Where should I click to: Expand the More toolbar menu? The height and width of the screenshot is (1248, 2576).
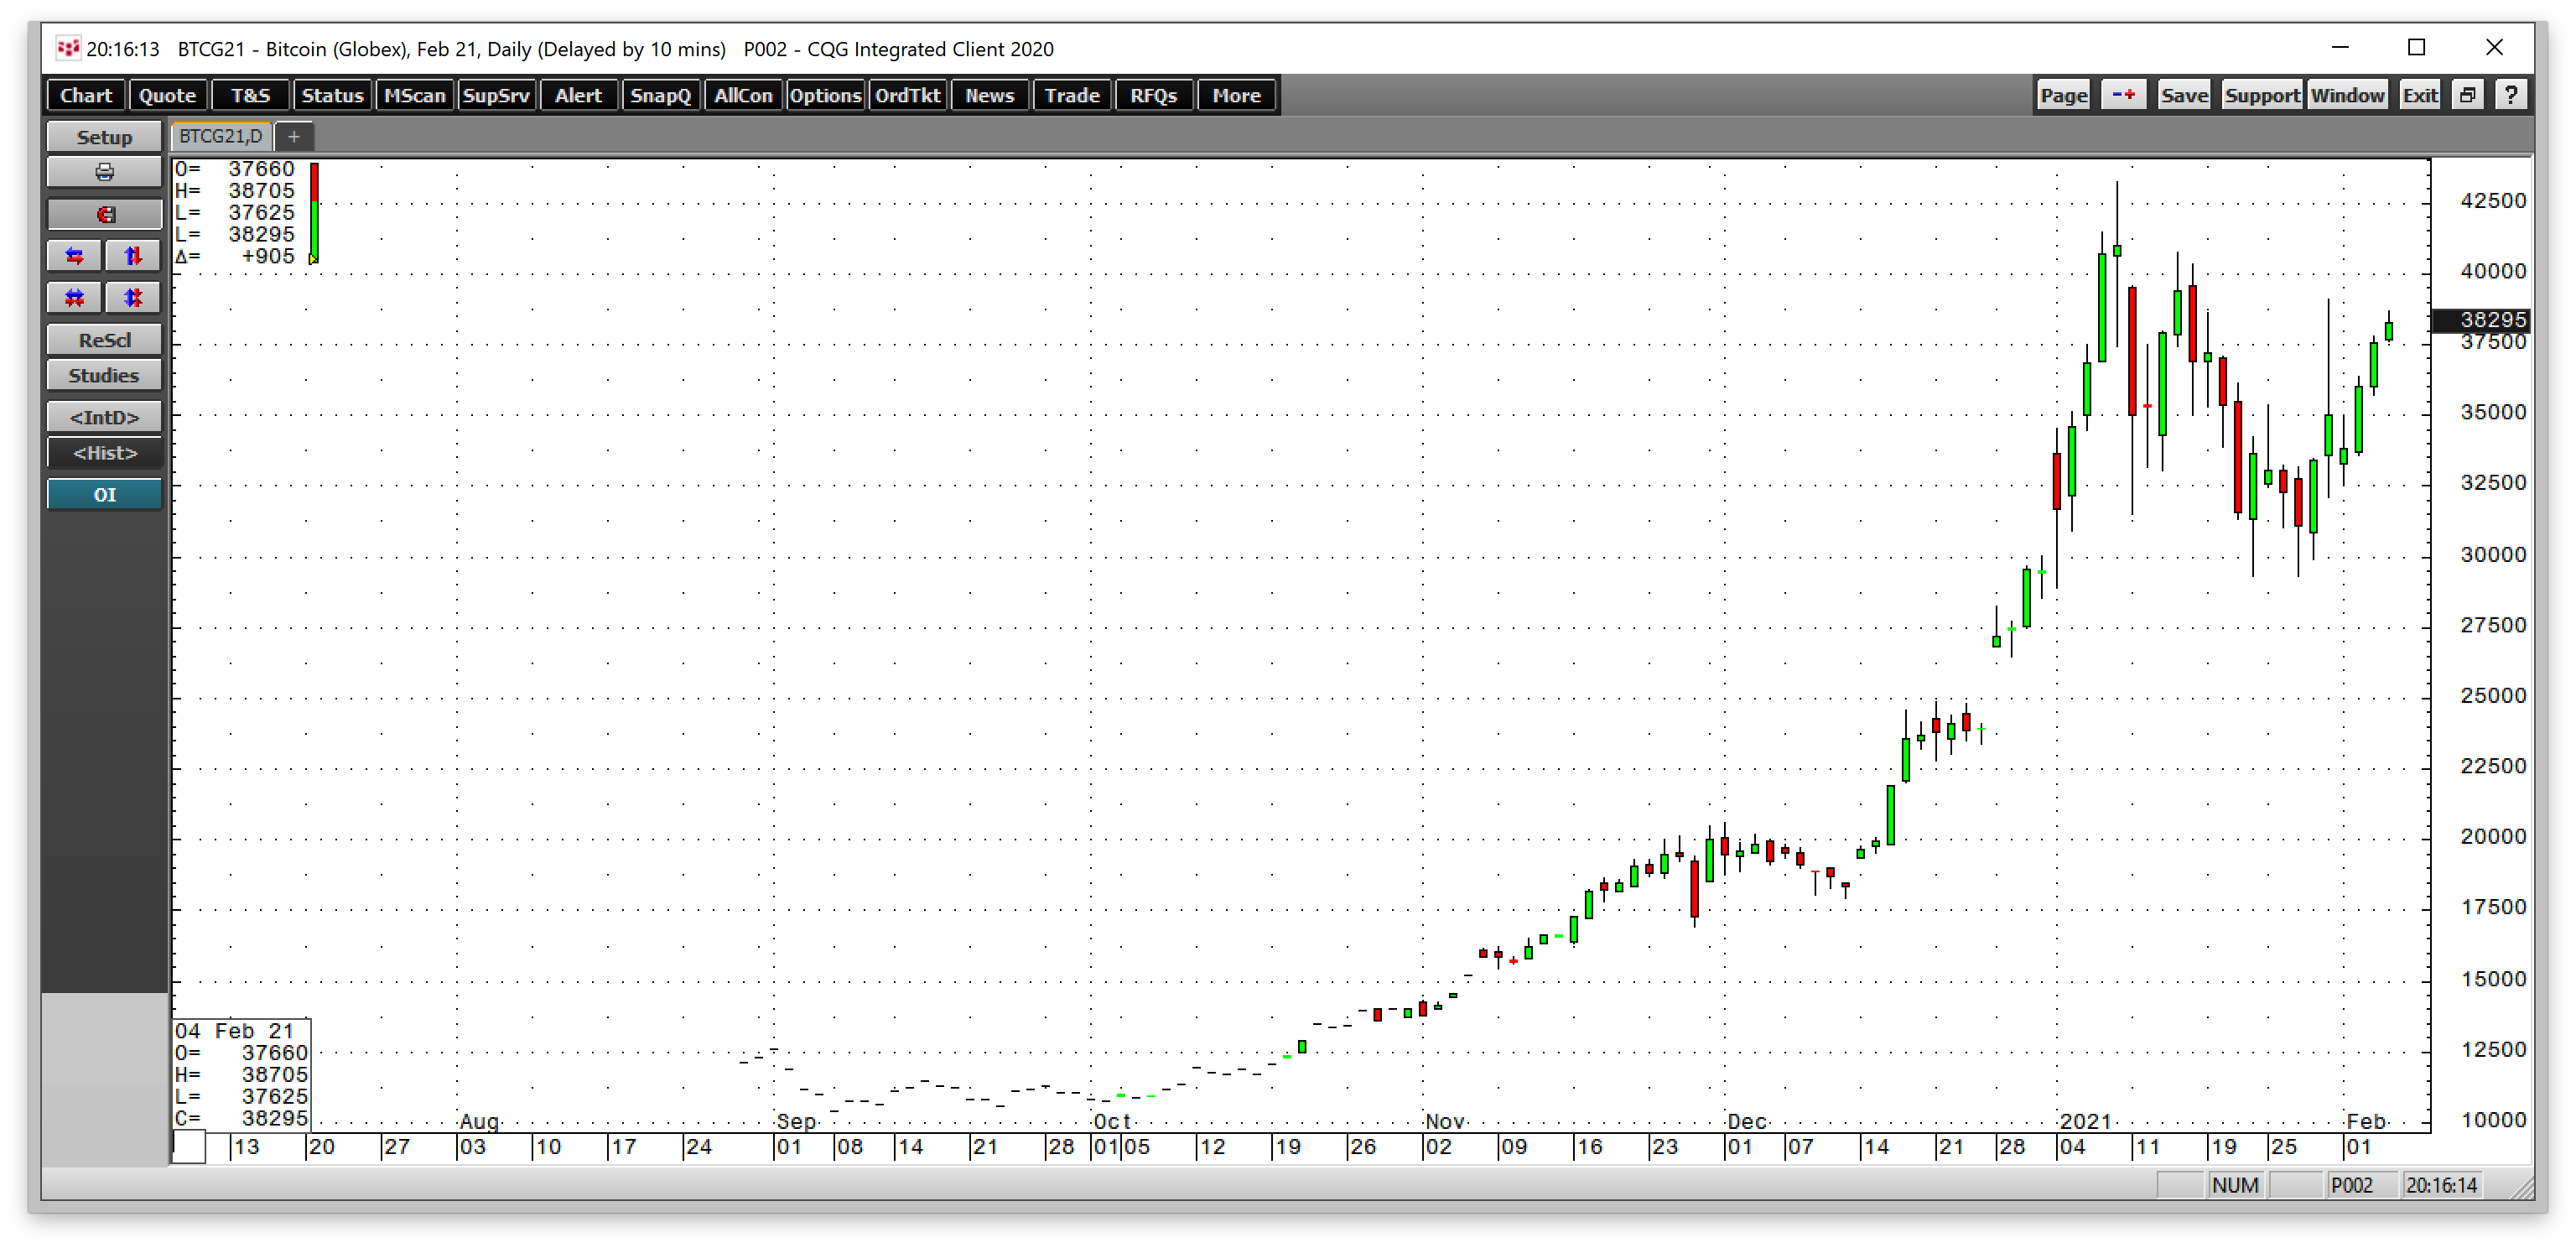click(x=1237, y=95)
